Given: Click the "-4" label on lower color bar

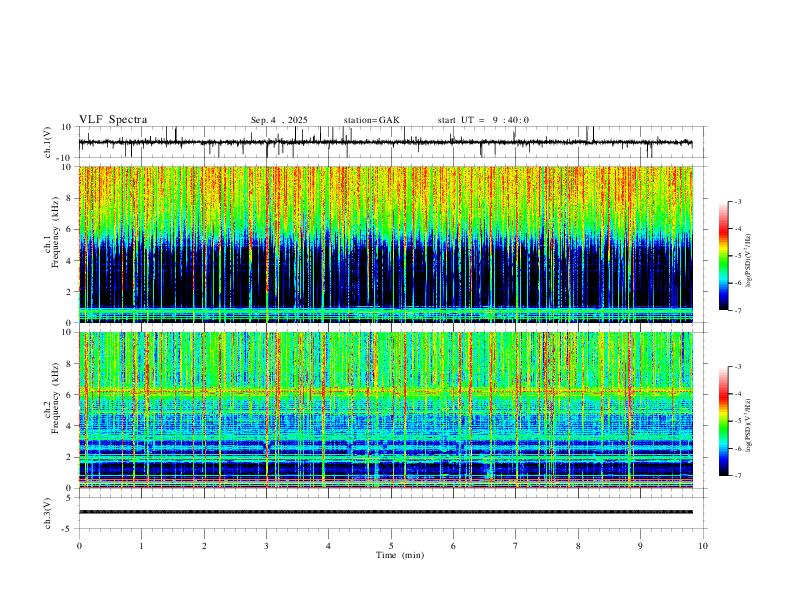Looking at the screenshot, I should (x=737, y=394).
